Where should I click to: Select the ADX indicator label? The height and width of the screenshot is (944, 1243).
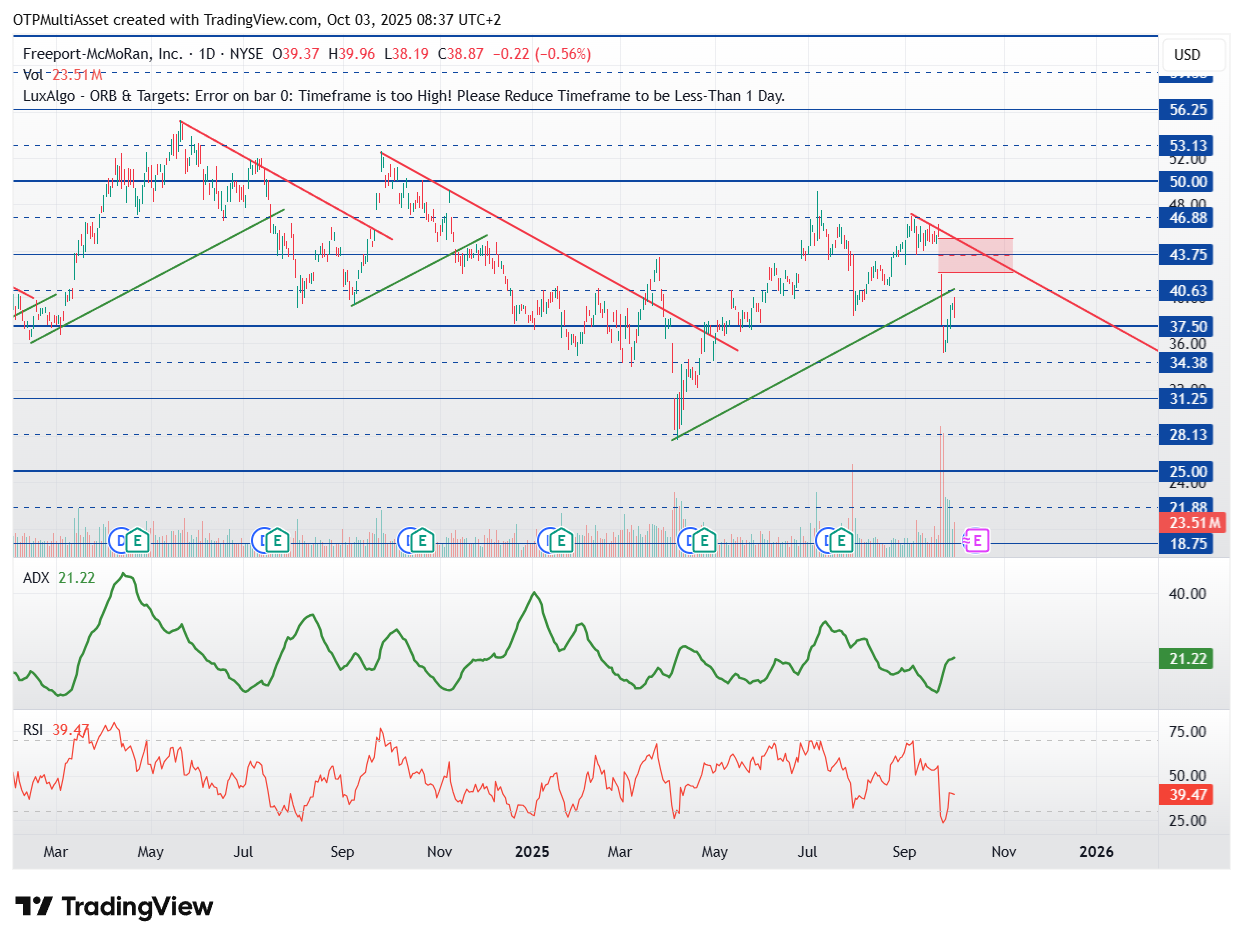point(34,577)
